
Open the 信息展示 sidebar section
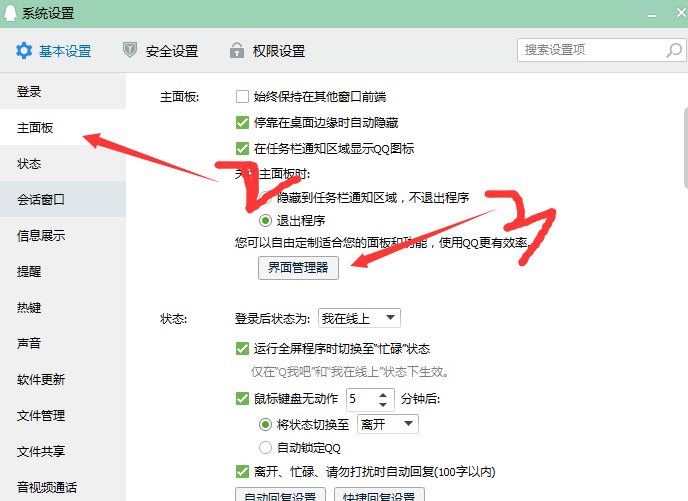tap(63, 235)
